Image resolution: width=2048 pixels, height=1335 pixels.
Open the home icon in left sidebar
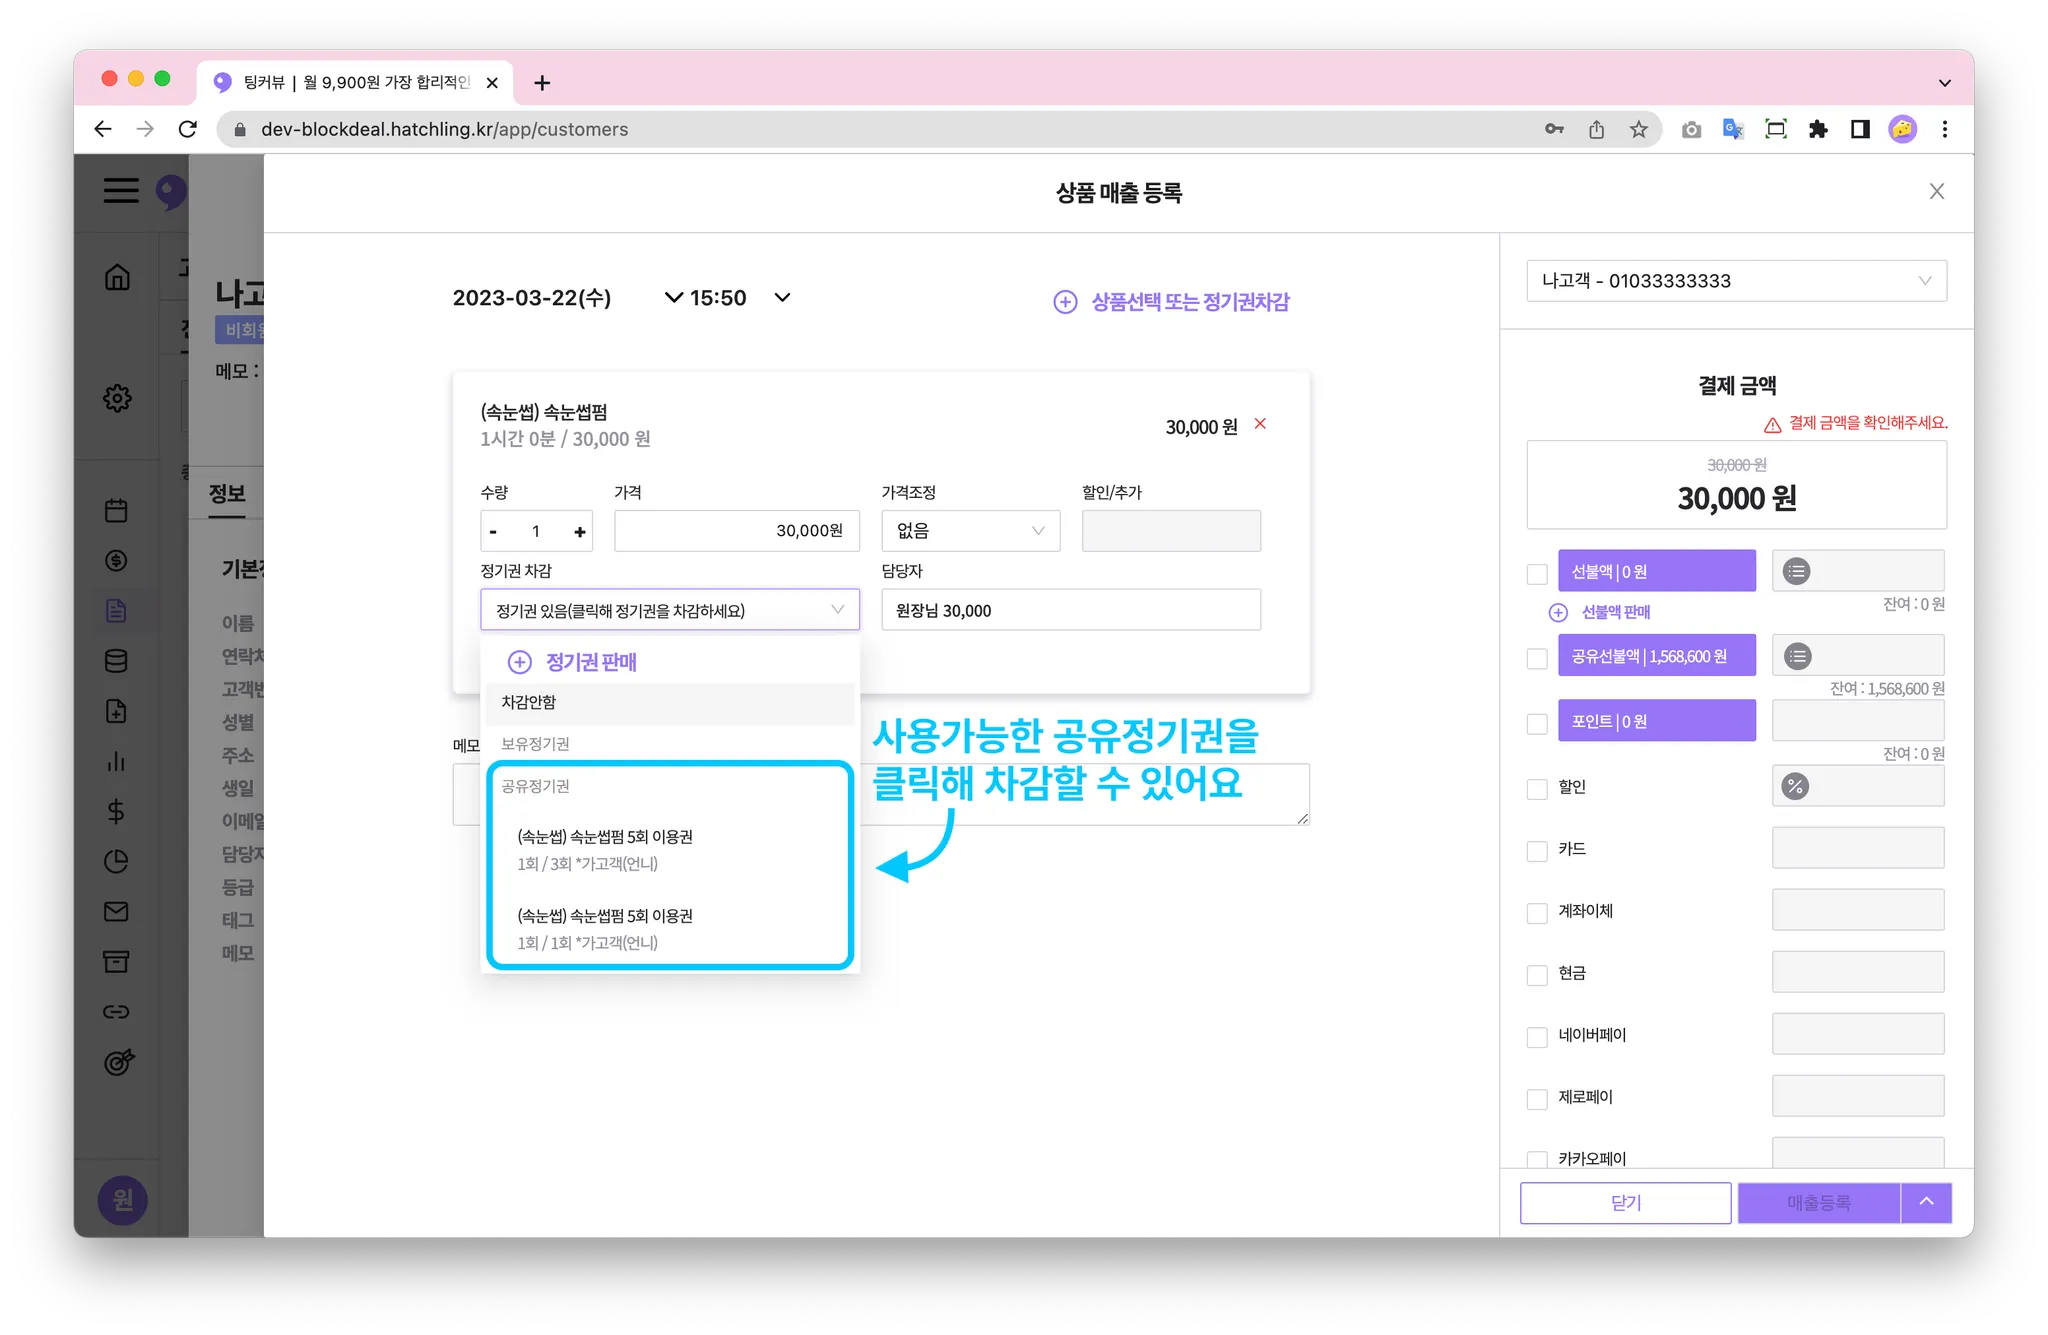(x=117, y=277)
